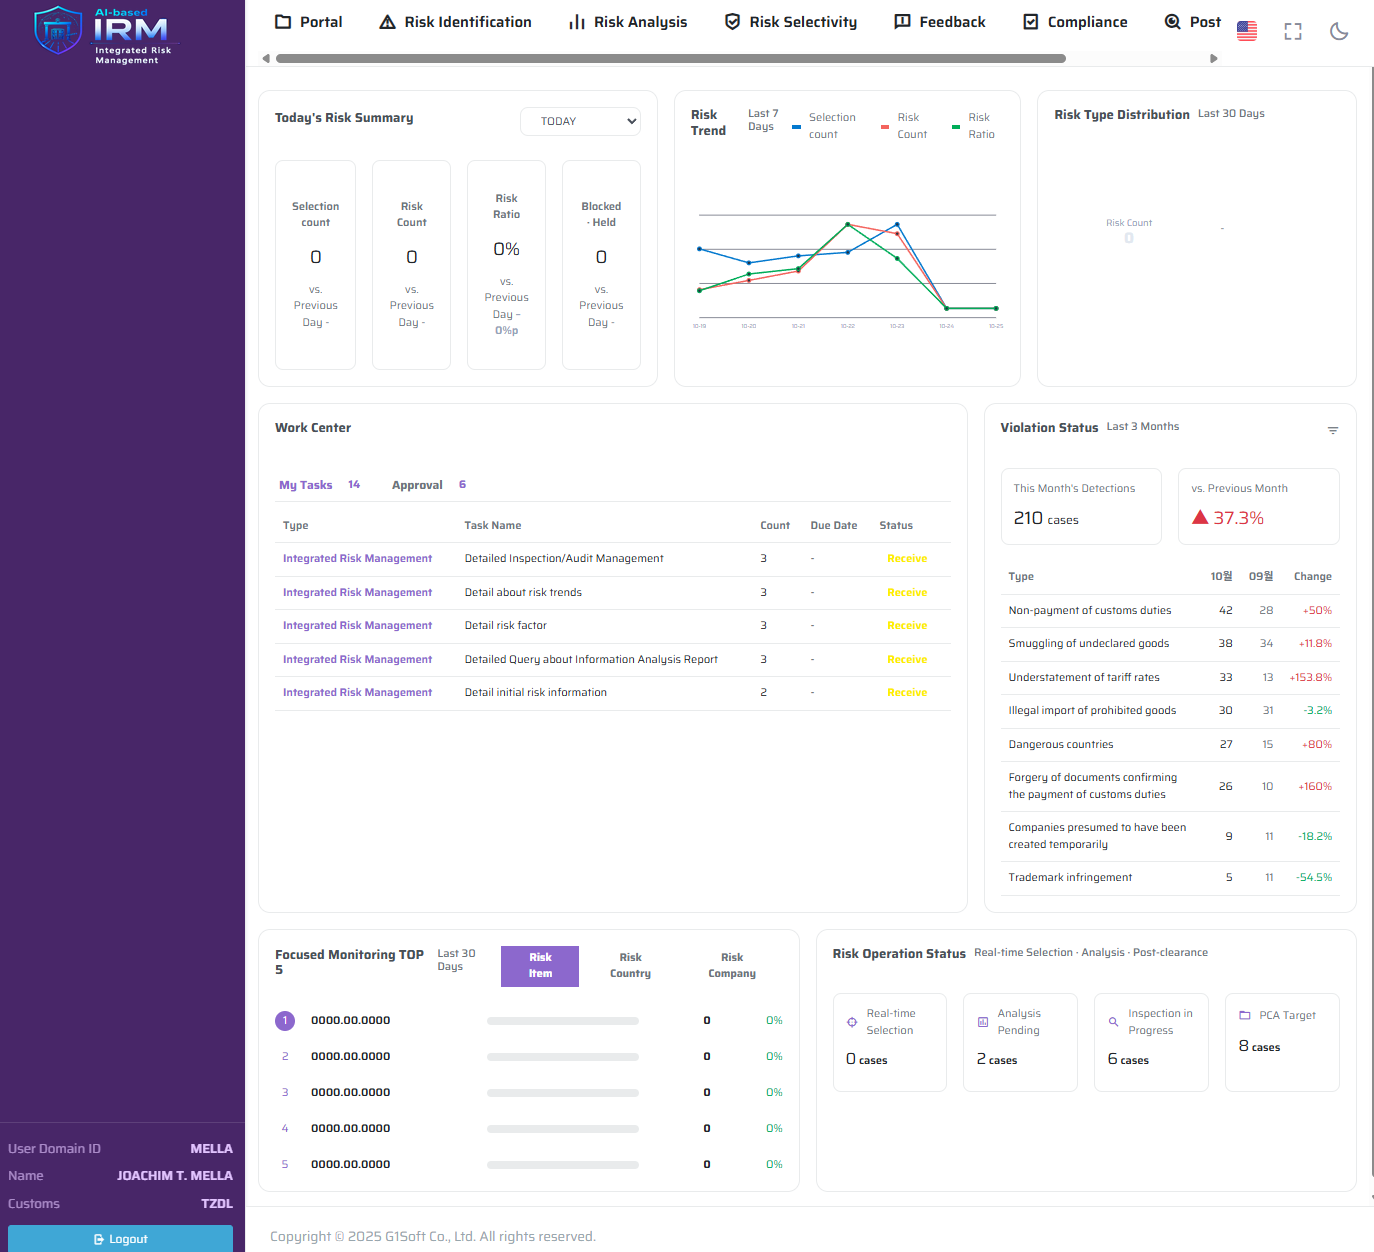
Task: Open the Selection count summary card
Action: pos(315,265)
